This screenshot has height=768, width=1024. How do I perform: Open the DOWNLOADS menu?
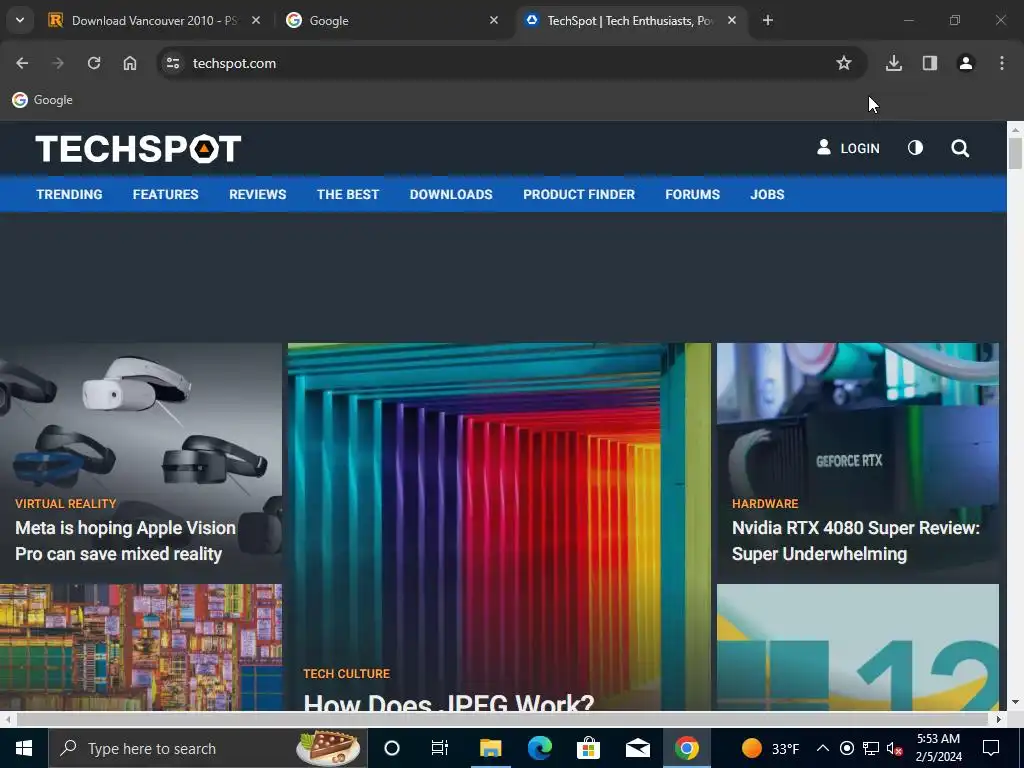point(451,195)
